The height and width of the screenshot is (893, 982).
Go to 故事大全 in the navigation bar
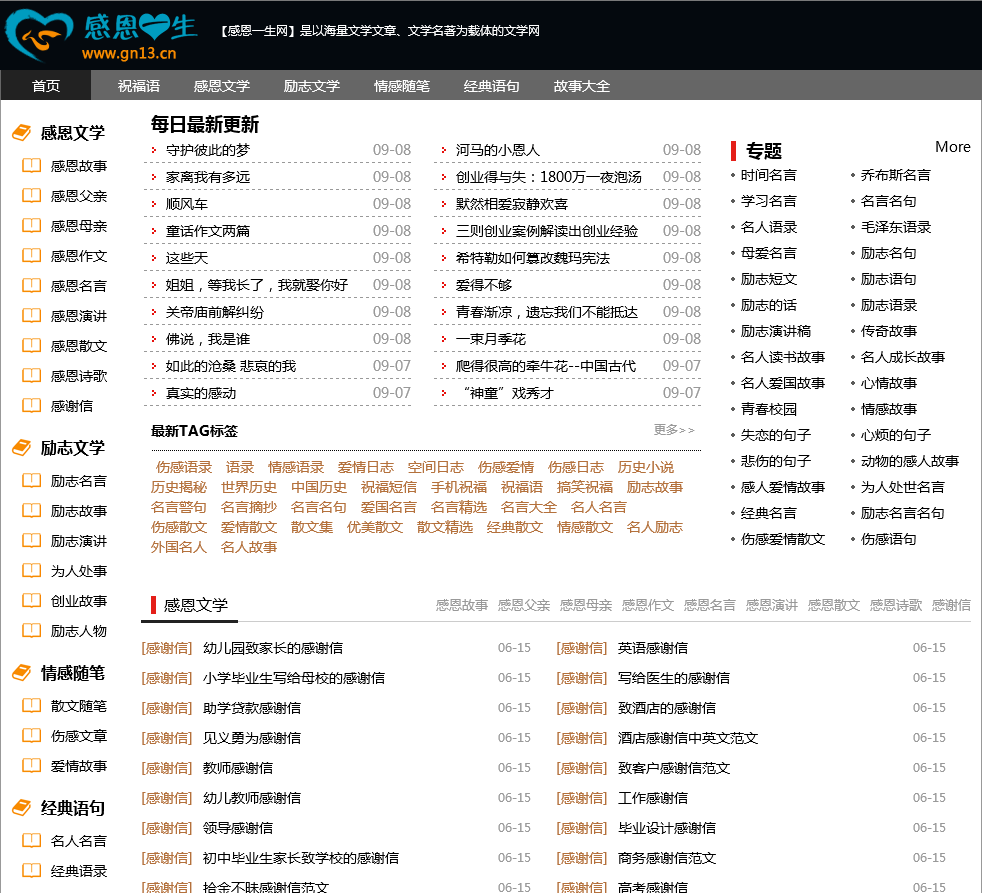pos(581,86)
